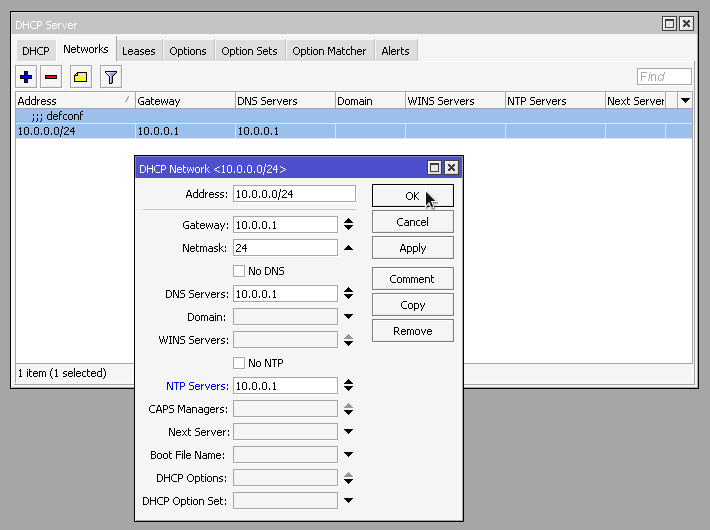710x530 pixels.
Task: Click the red minus remove icon
Action: (51, 76)
